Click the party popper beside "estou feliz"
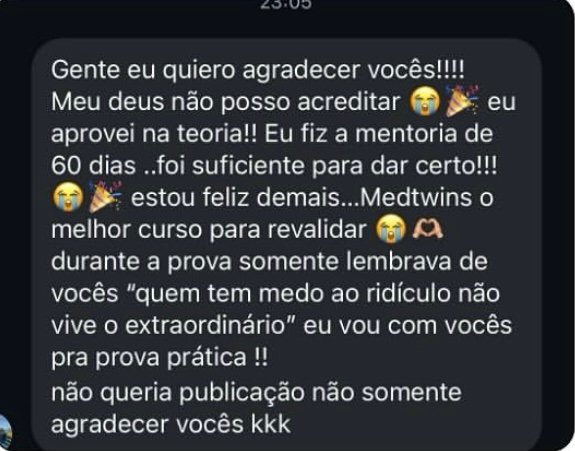The height and width of the screenshot is (451, 575). (105, 197)
